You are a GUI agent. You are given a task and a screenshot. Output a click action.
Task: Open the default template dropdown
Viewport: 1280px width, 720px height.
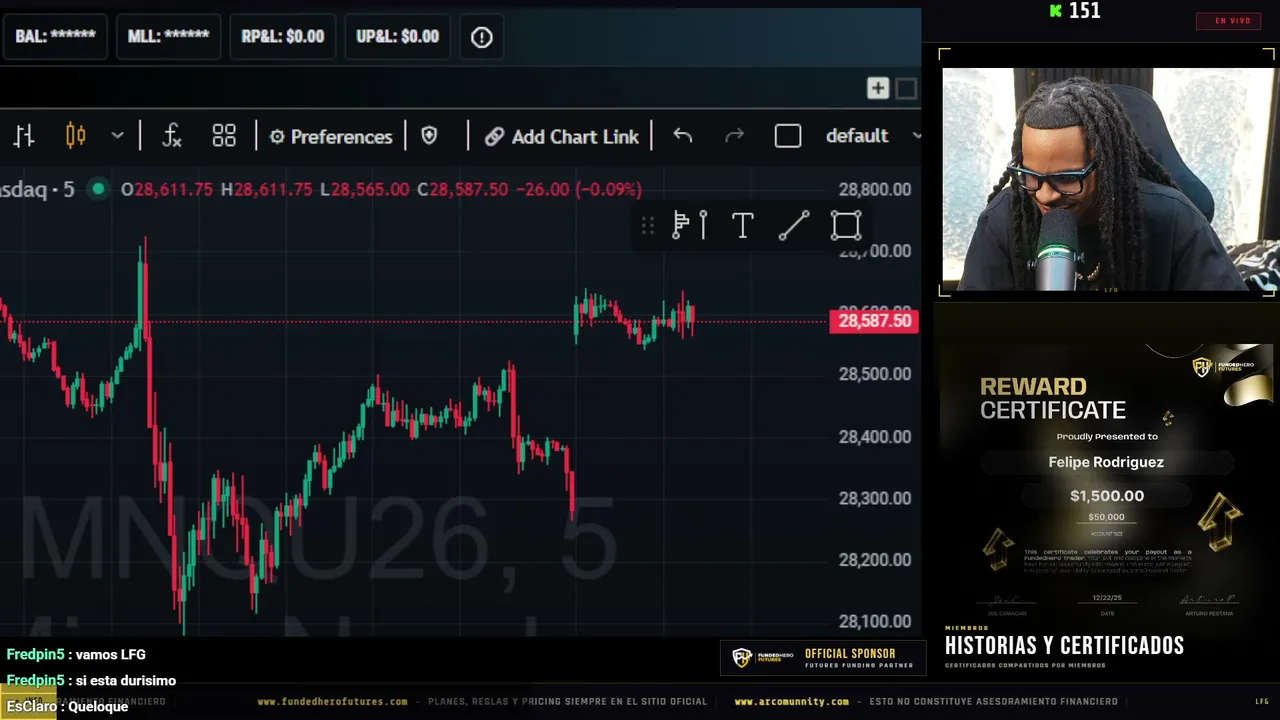pos(872,136)
